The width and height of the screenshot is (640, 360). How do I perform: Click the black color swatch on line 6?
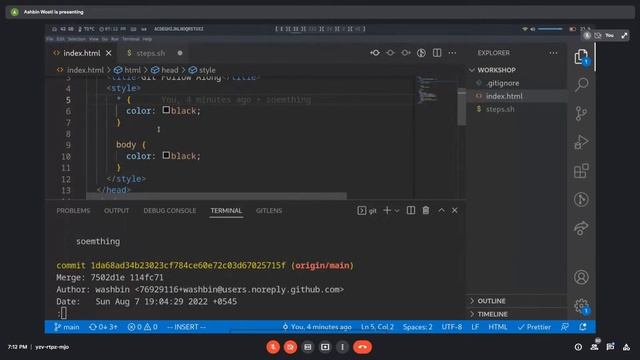click(x=166, y=110)
